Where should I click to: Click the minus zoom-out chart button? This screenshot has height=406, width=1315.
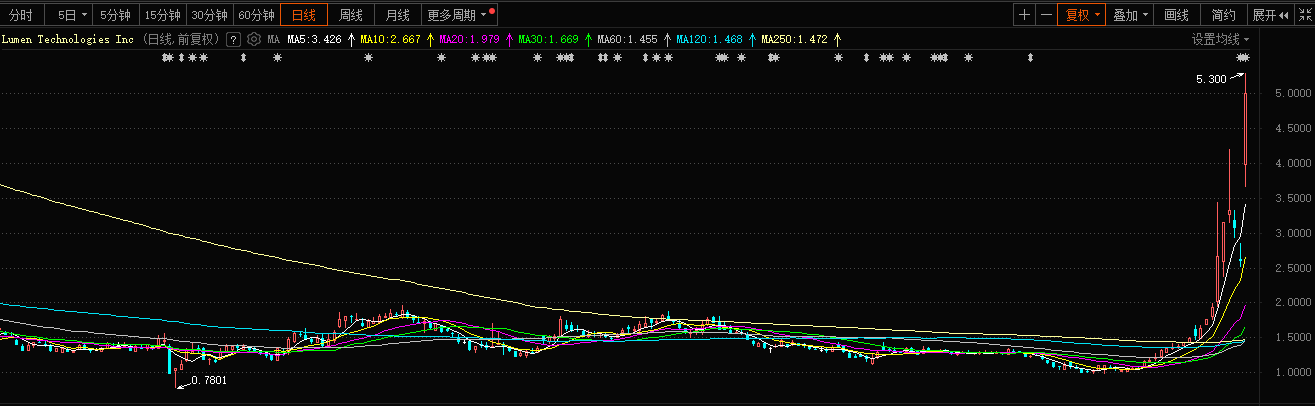1046,15
